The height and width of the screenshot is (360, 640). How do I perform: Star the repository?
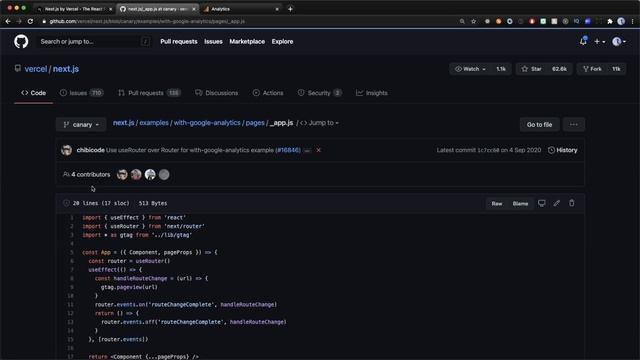pos(531,69)
